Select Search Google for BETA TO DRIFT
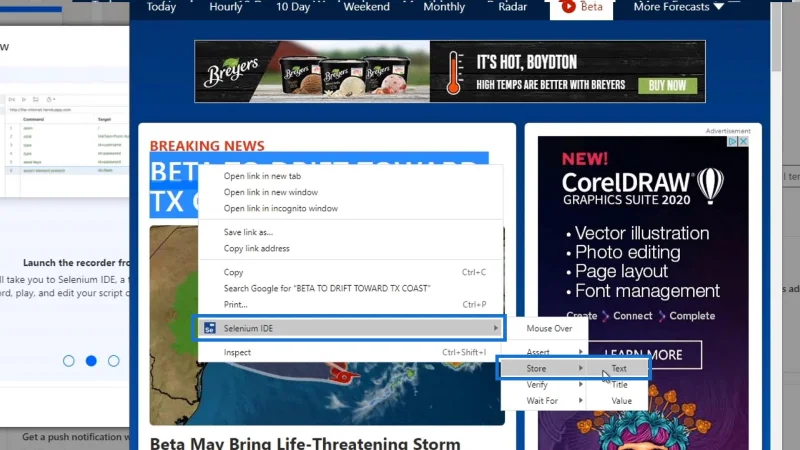Image resolution: width=800 pixels, height=450 pixels. pos(327,289)
